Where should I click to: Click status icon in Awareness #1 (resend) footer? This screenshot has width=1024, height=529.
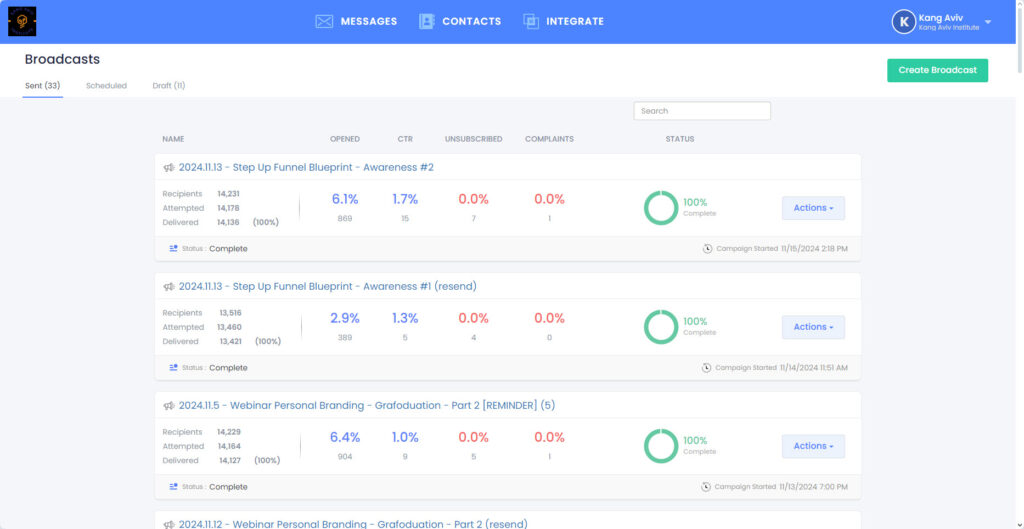[174, 368]
